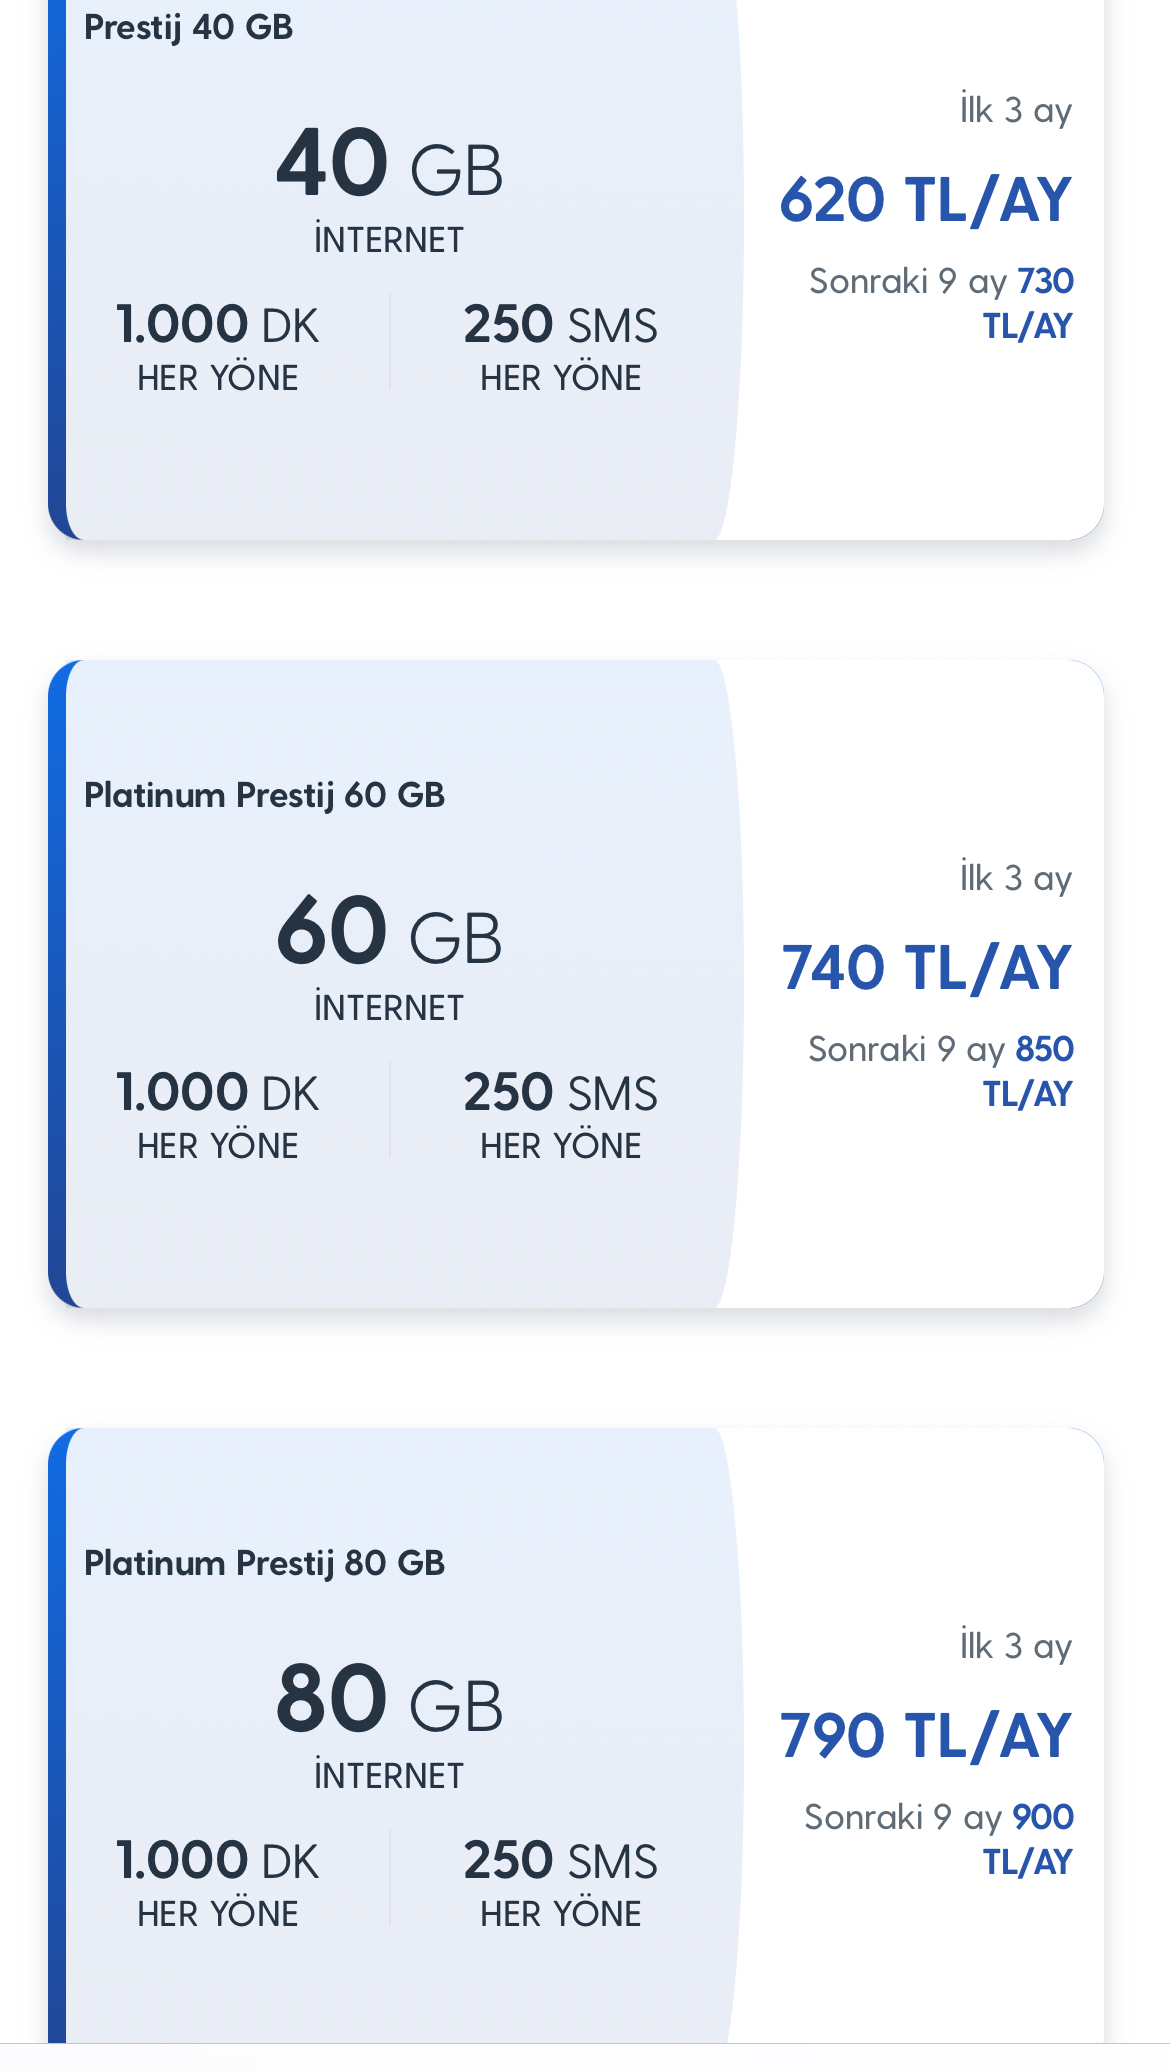Tap 250 SMS her yöne in 40 GB card
The image size is (1170, 2071).
[x=561, y=347]
